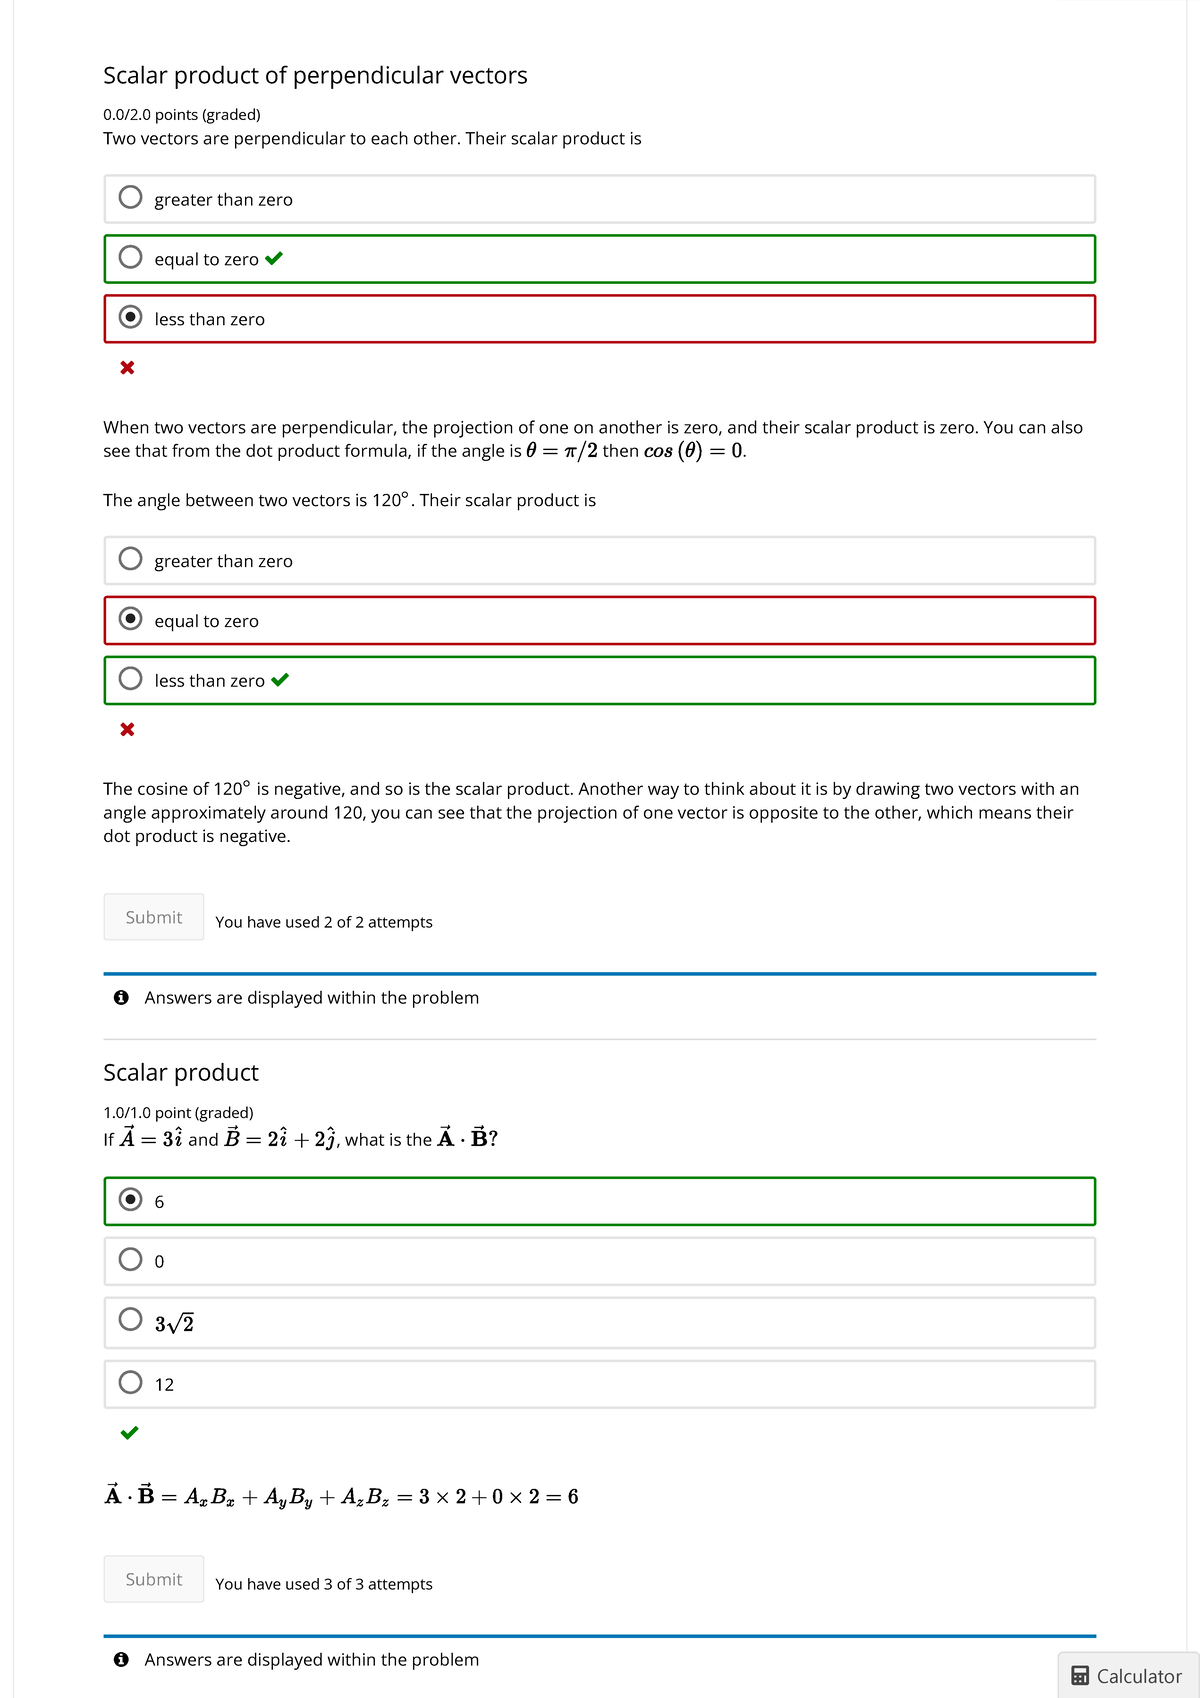Click the info icon beside bottom answers message
1200x1698 pixels.
[x=121, y=1659]
